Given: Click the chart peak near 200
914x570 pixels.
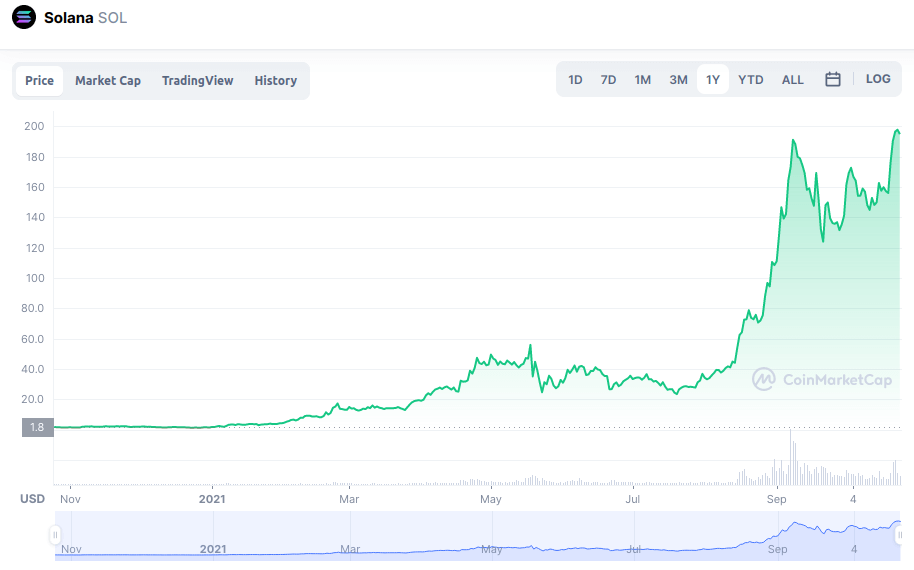Looking at the screenshot, I should click(896, 131).
